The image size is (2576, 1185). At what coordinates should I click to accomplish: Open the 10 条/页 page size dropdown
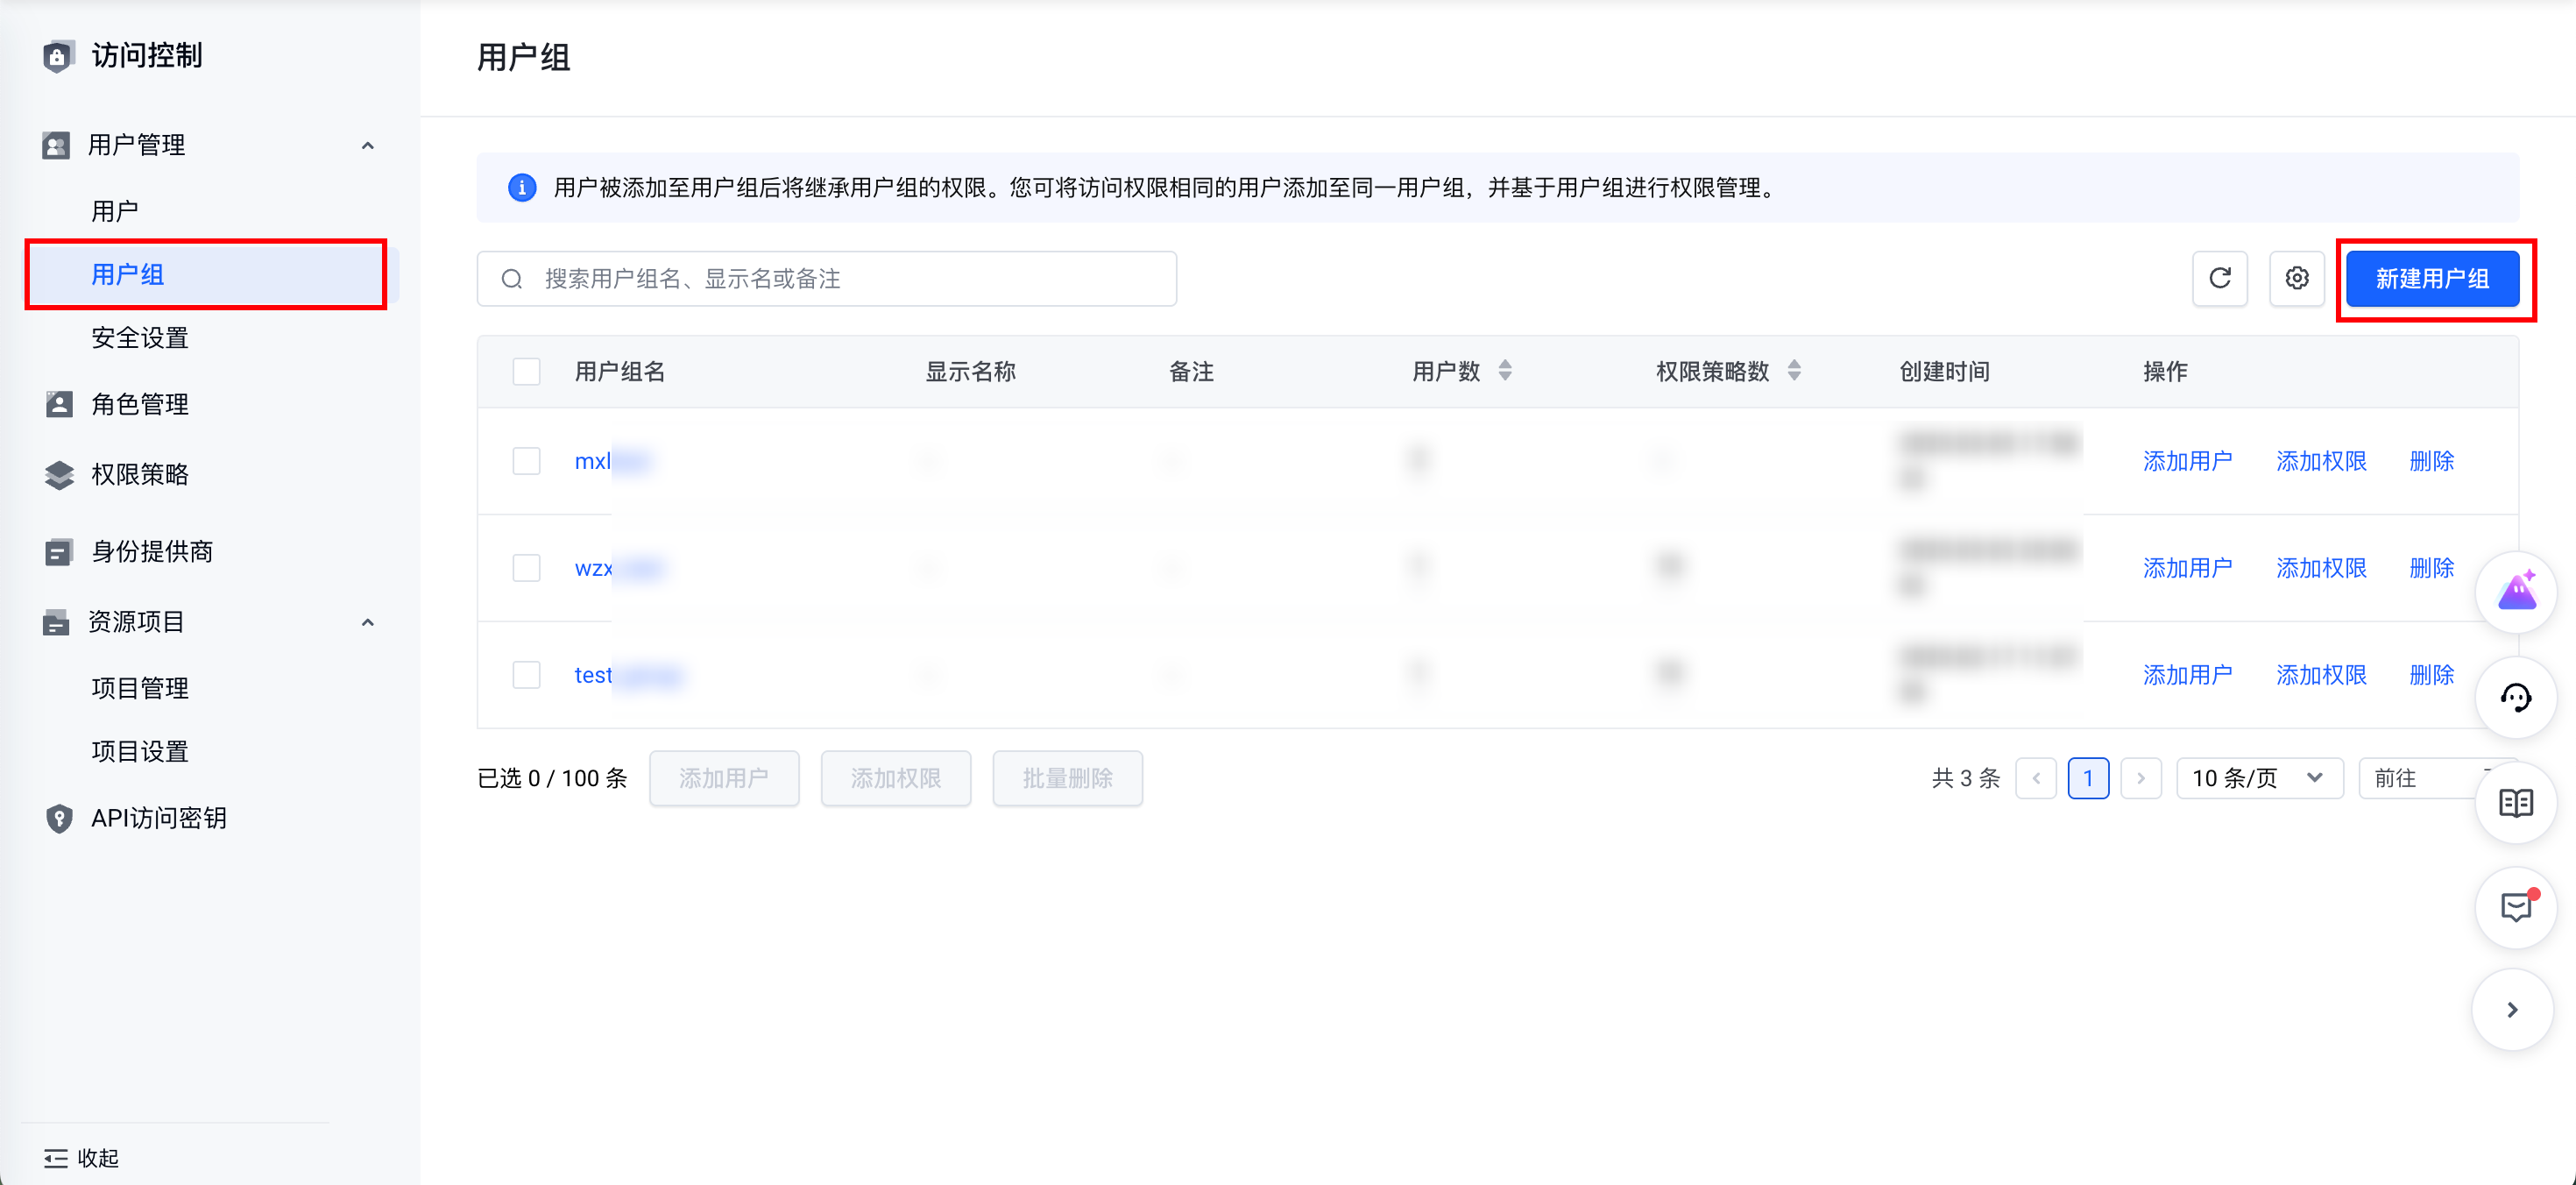pos(2258,778)
